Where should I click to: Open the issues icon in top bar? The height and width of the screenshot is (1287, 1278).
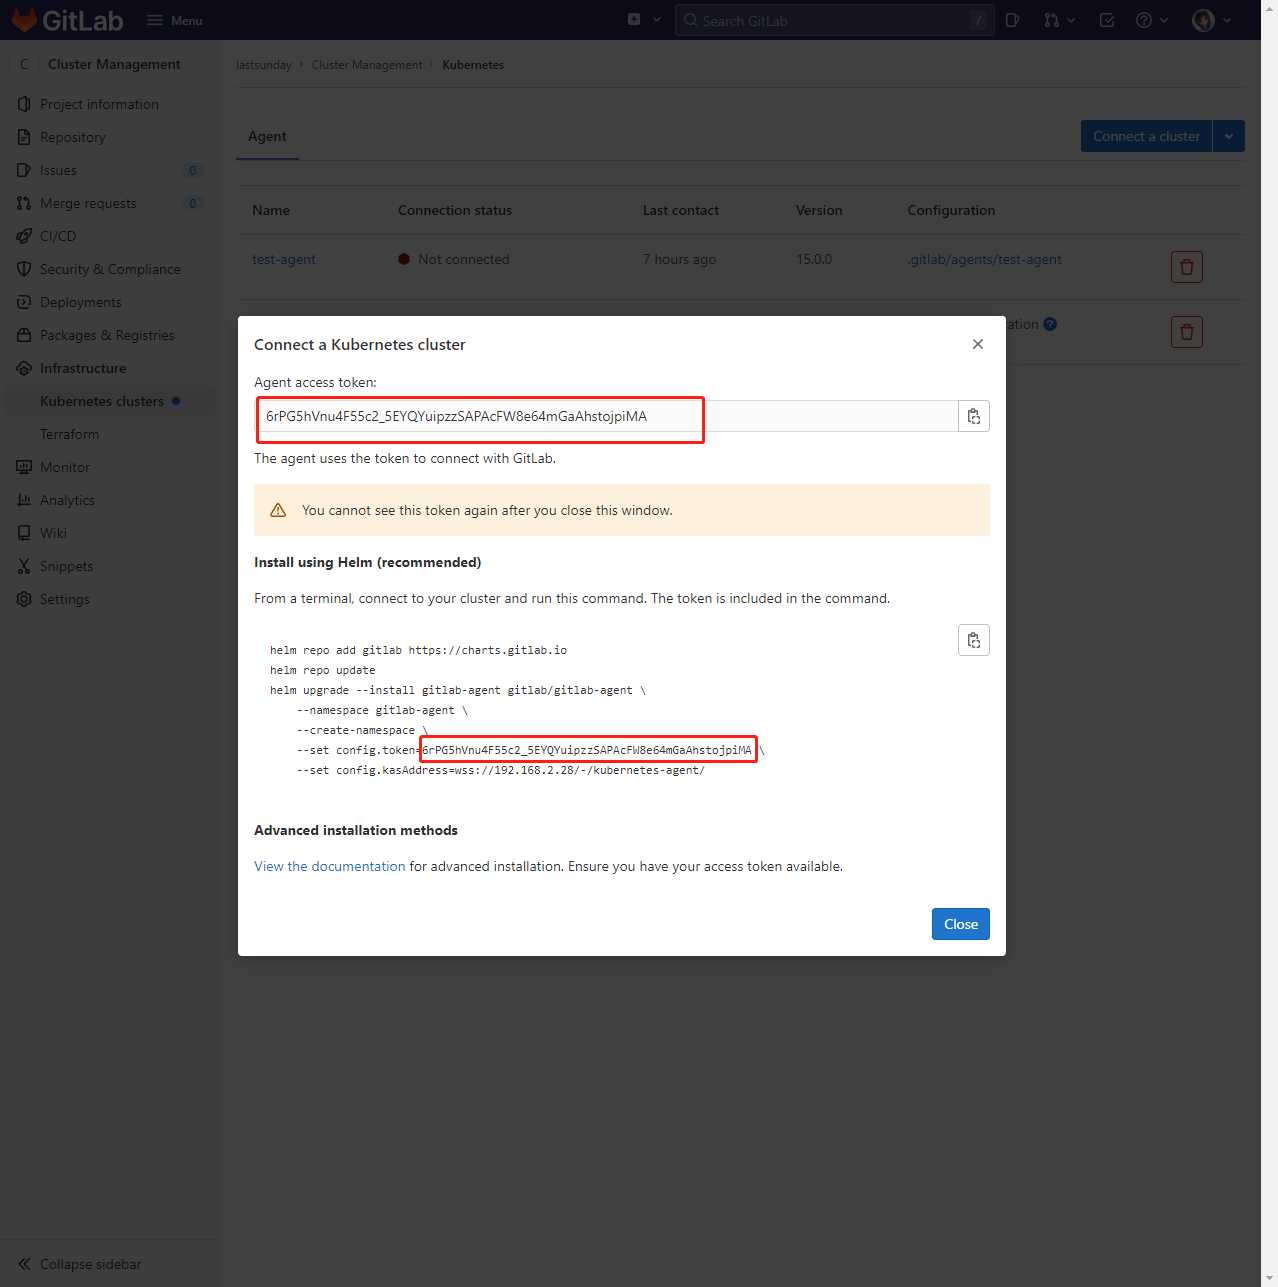1012,20
